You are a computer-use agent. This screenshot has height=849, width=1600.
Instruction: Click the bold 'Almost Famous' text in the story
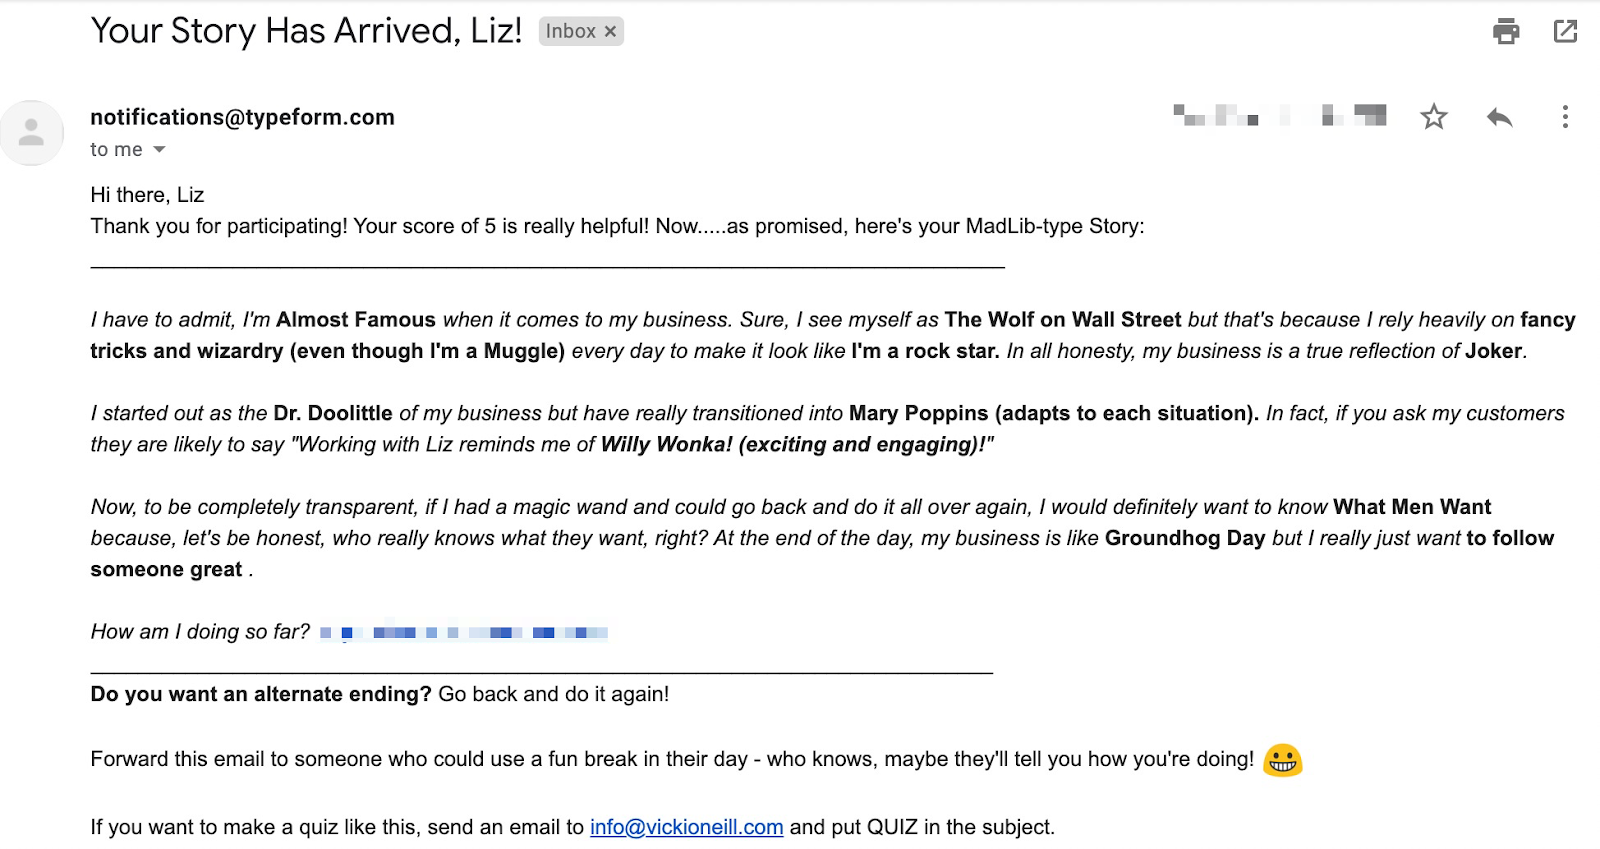click(356, 320)
